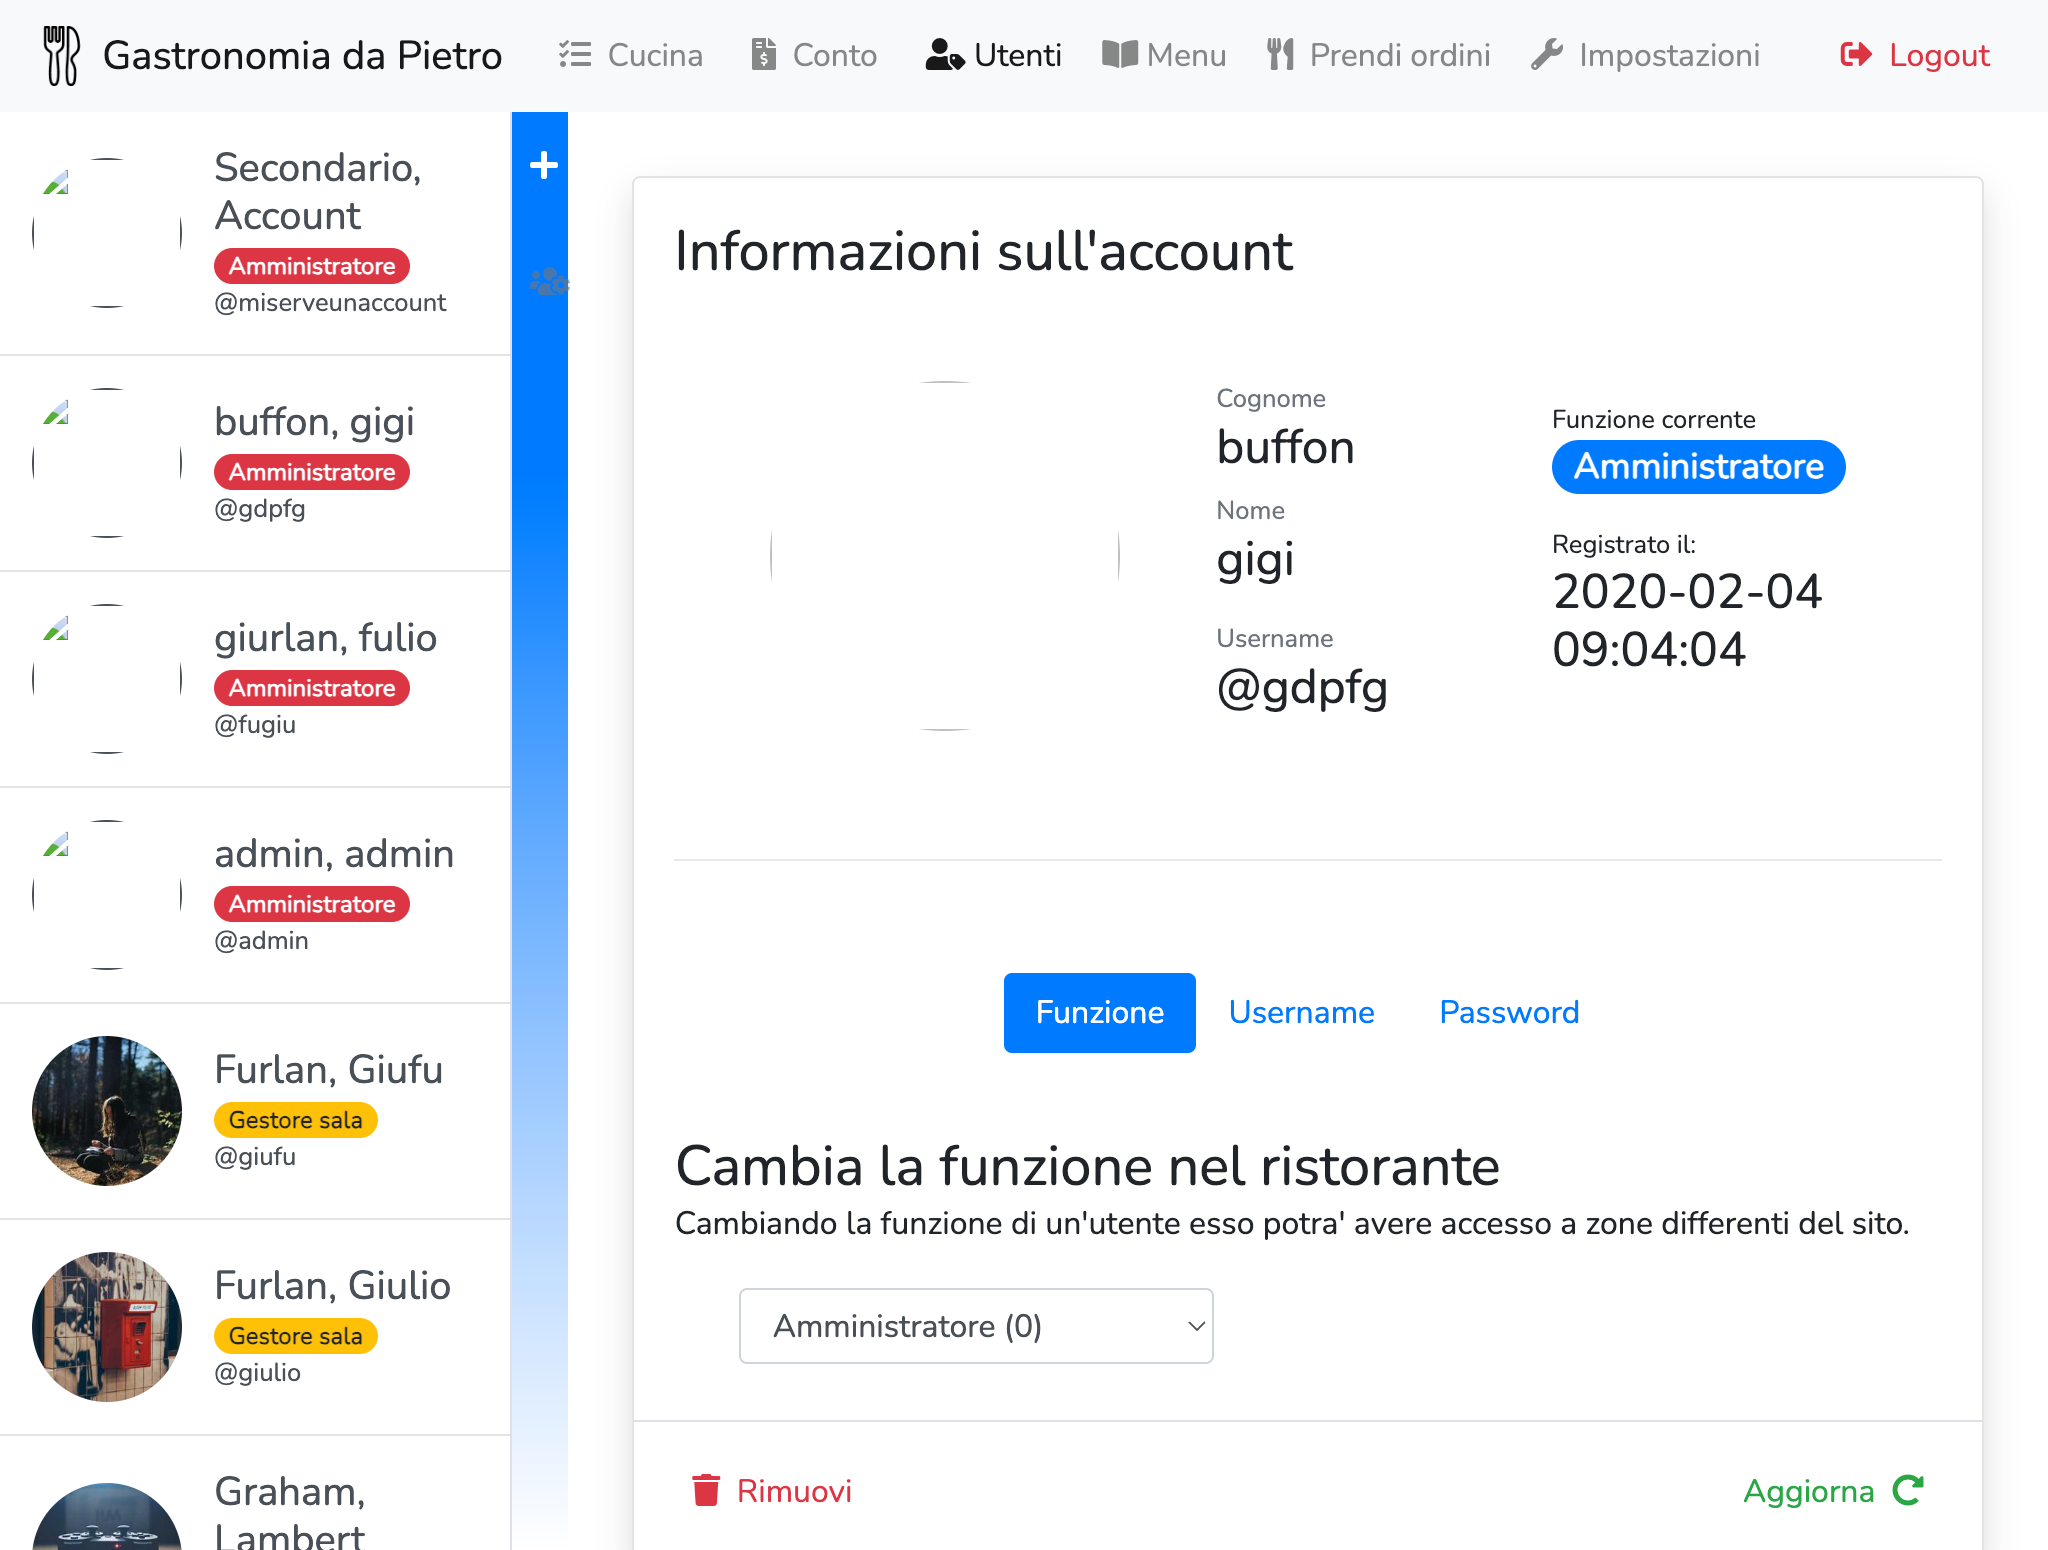Click Furlan, Giulio's profile picture
Viewport: 2048px width, 1550px height.
(107, 1326)
